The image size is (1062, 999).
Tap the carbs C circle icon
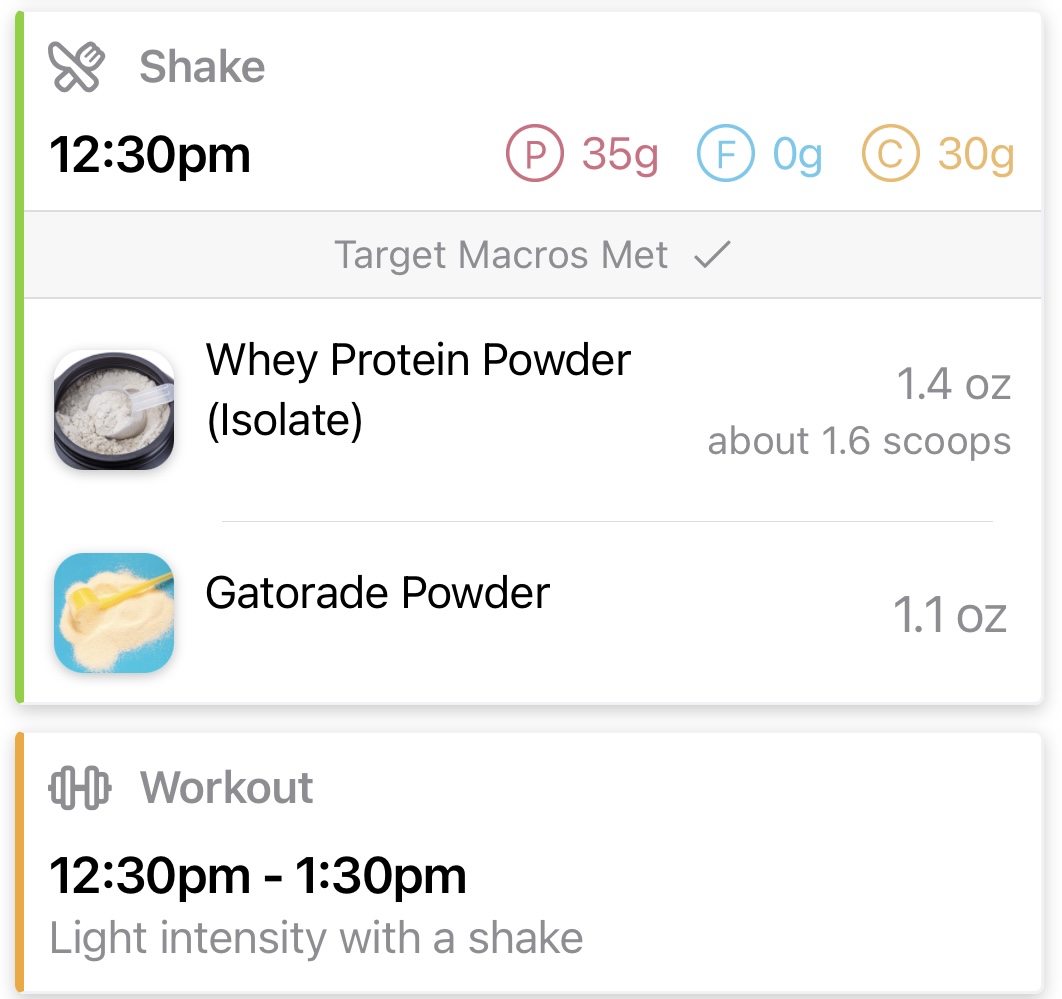(x=889, y=155)
